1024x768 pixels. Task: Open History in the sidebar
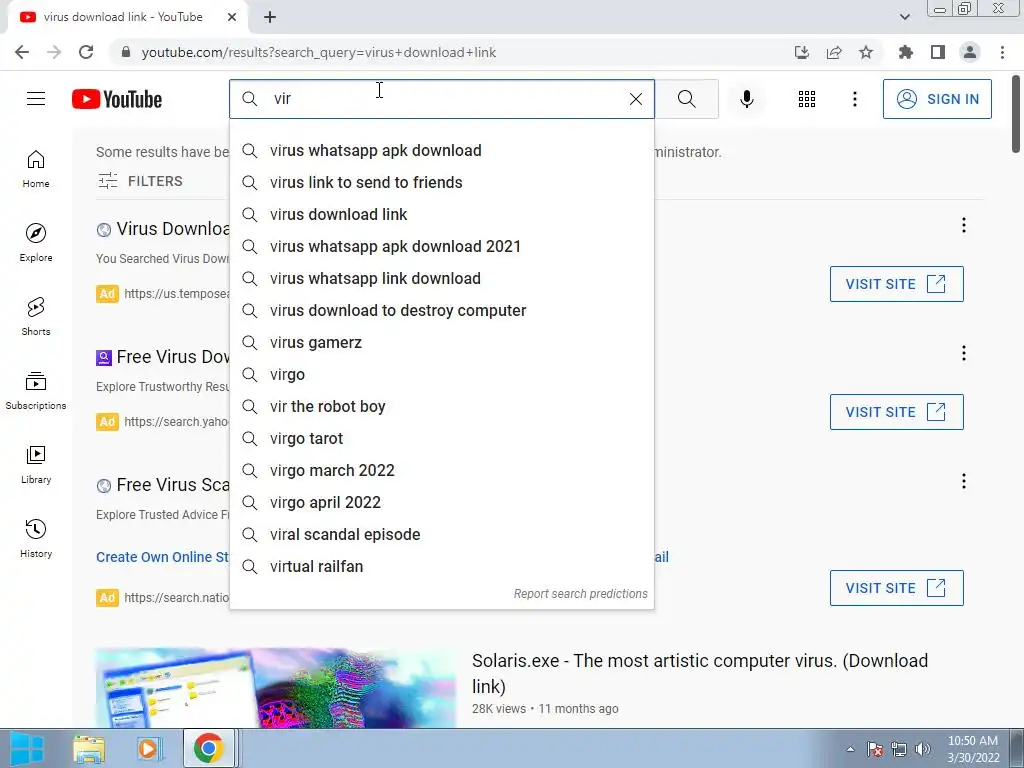(x=36, y=539)
